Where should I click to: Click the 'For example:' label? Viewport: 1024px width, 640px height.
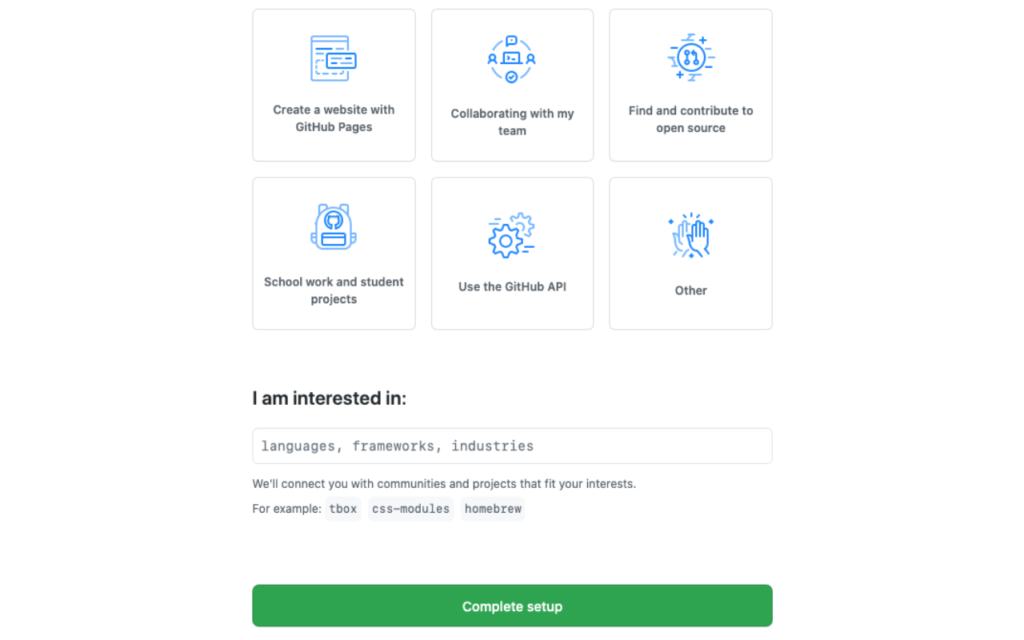point(287,509)
